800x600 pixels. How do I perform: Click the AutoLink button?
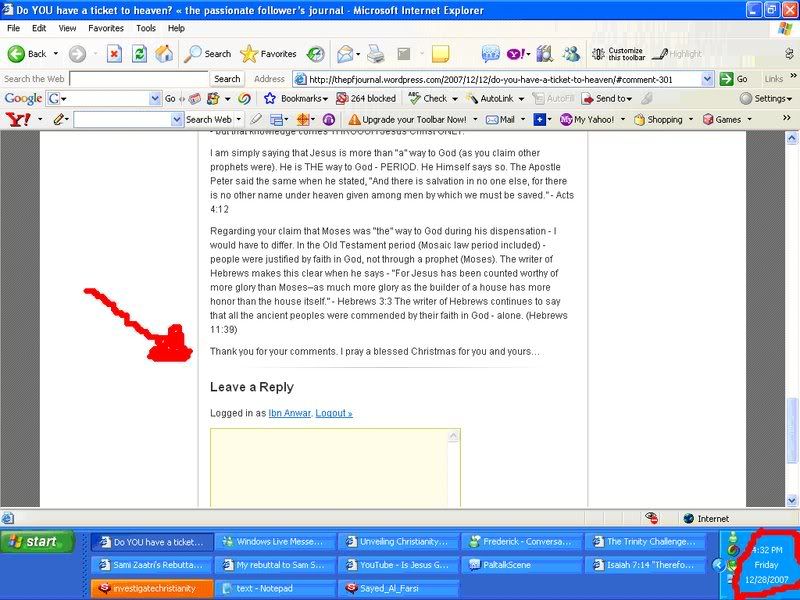point(490,98)
